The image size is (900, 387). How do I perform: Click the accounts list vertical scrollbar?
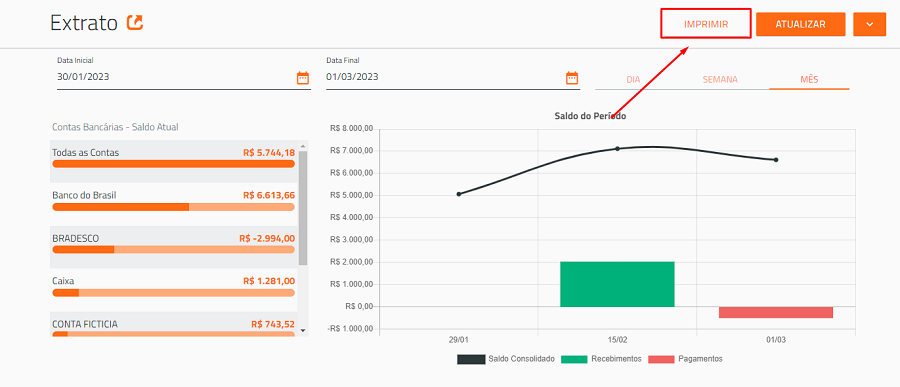click(303, 208)
